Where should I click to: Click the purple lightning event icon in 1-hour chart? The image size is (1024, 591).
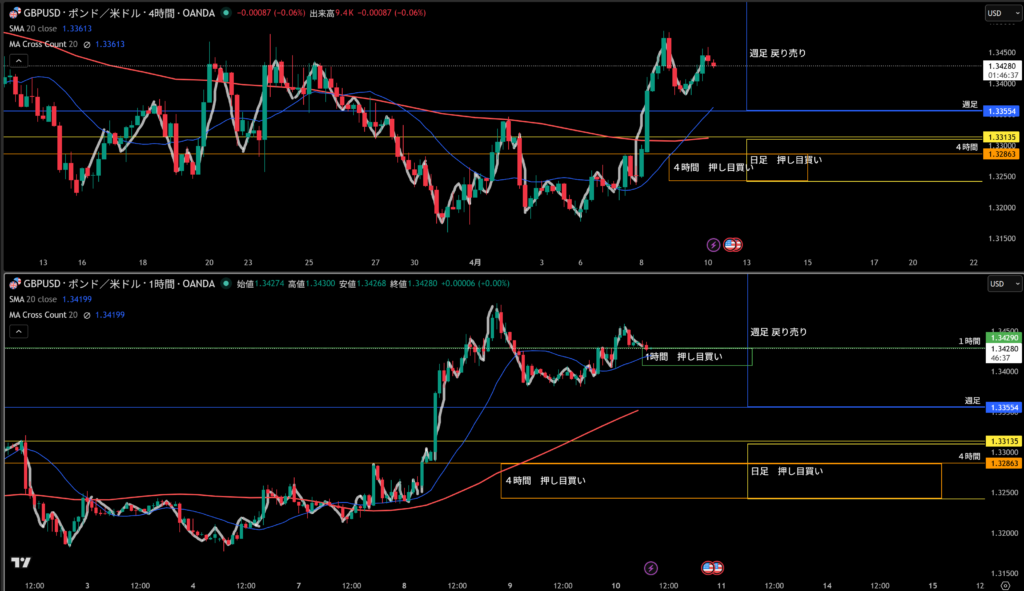(651, 568)
